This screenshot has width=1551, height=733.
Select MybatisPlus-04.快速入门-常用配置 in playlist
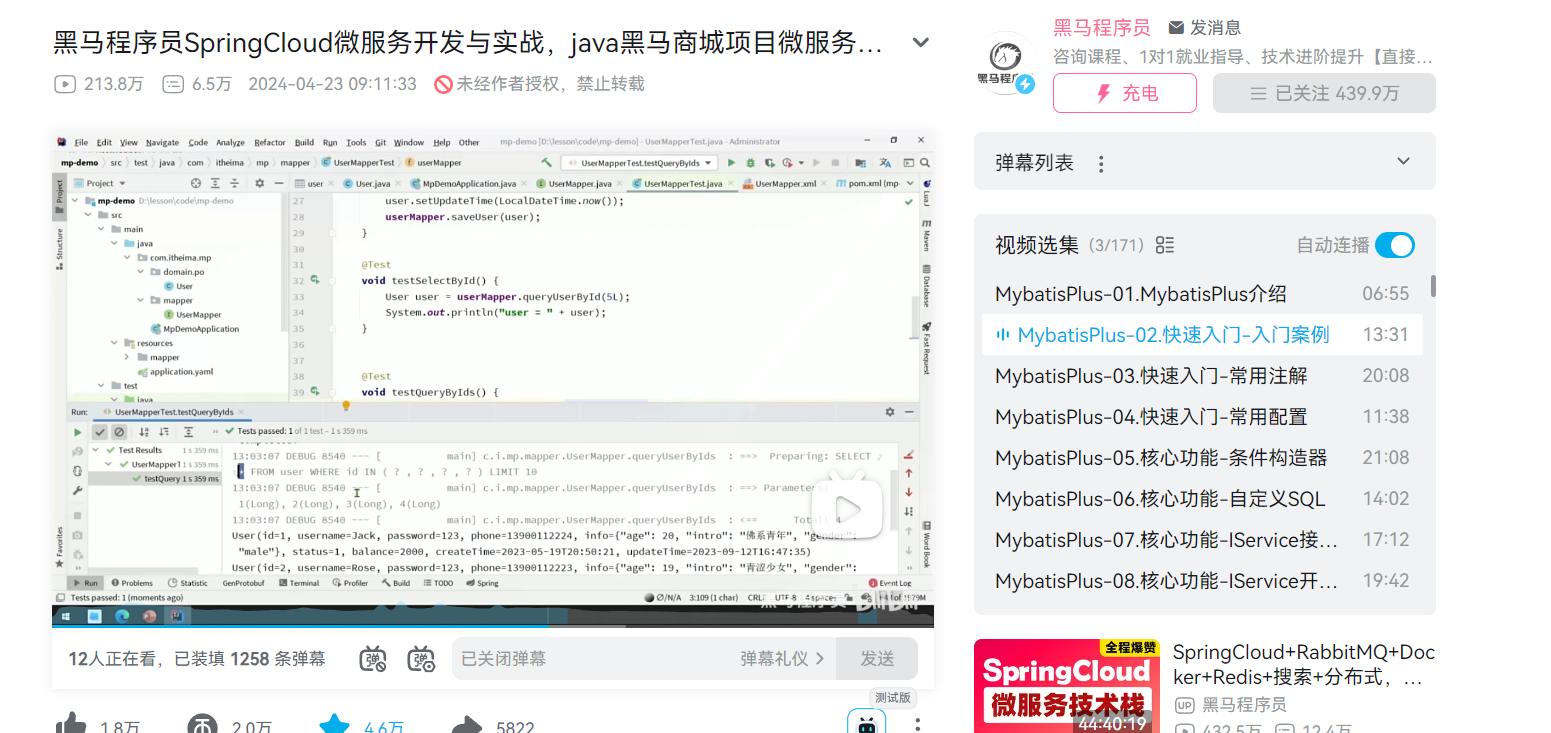click(x=1202, y=417)
